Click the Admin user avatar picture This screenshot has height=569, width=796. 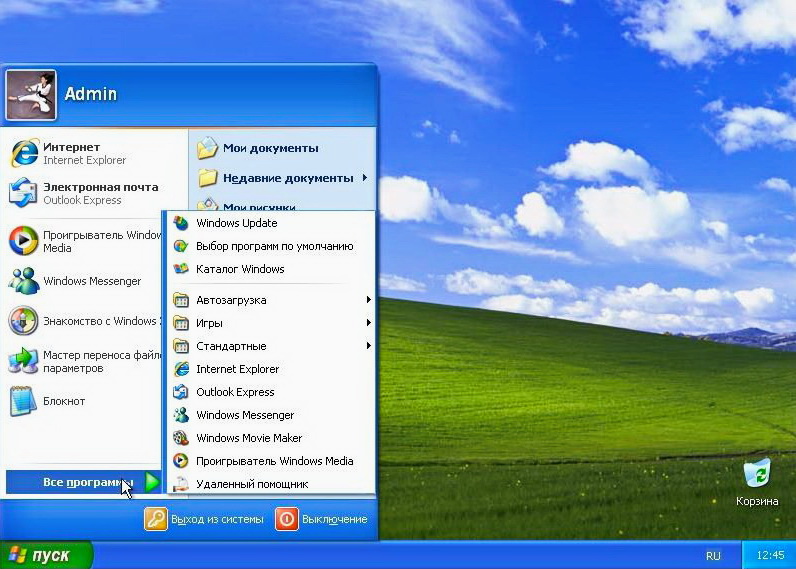click(x=31, y=95)
